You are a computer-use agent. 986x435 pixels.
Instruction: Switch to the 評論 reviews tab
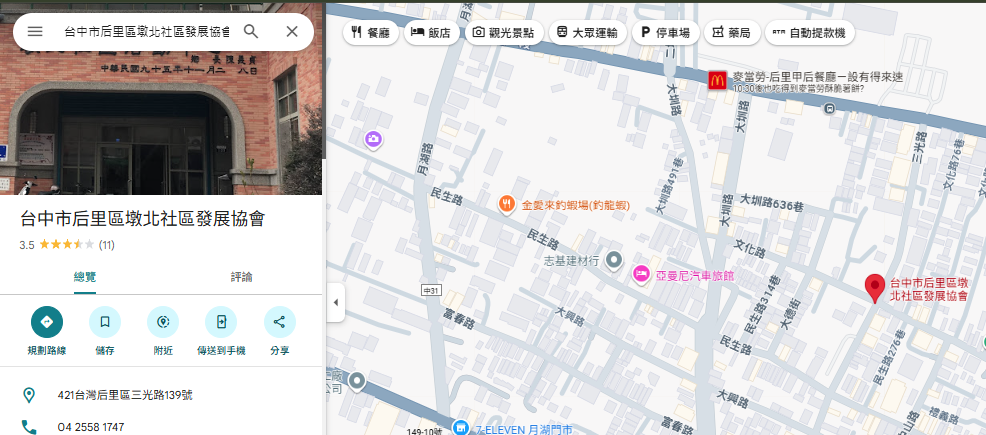[241, 277]
